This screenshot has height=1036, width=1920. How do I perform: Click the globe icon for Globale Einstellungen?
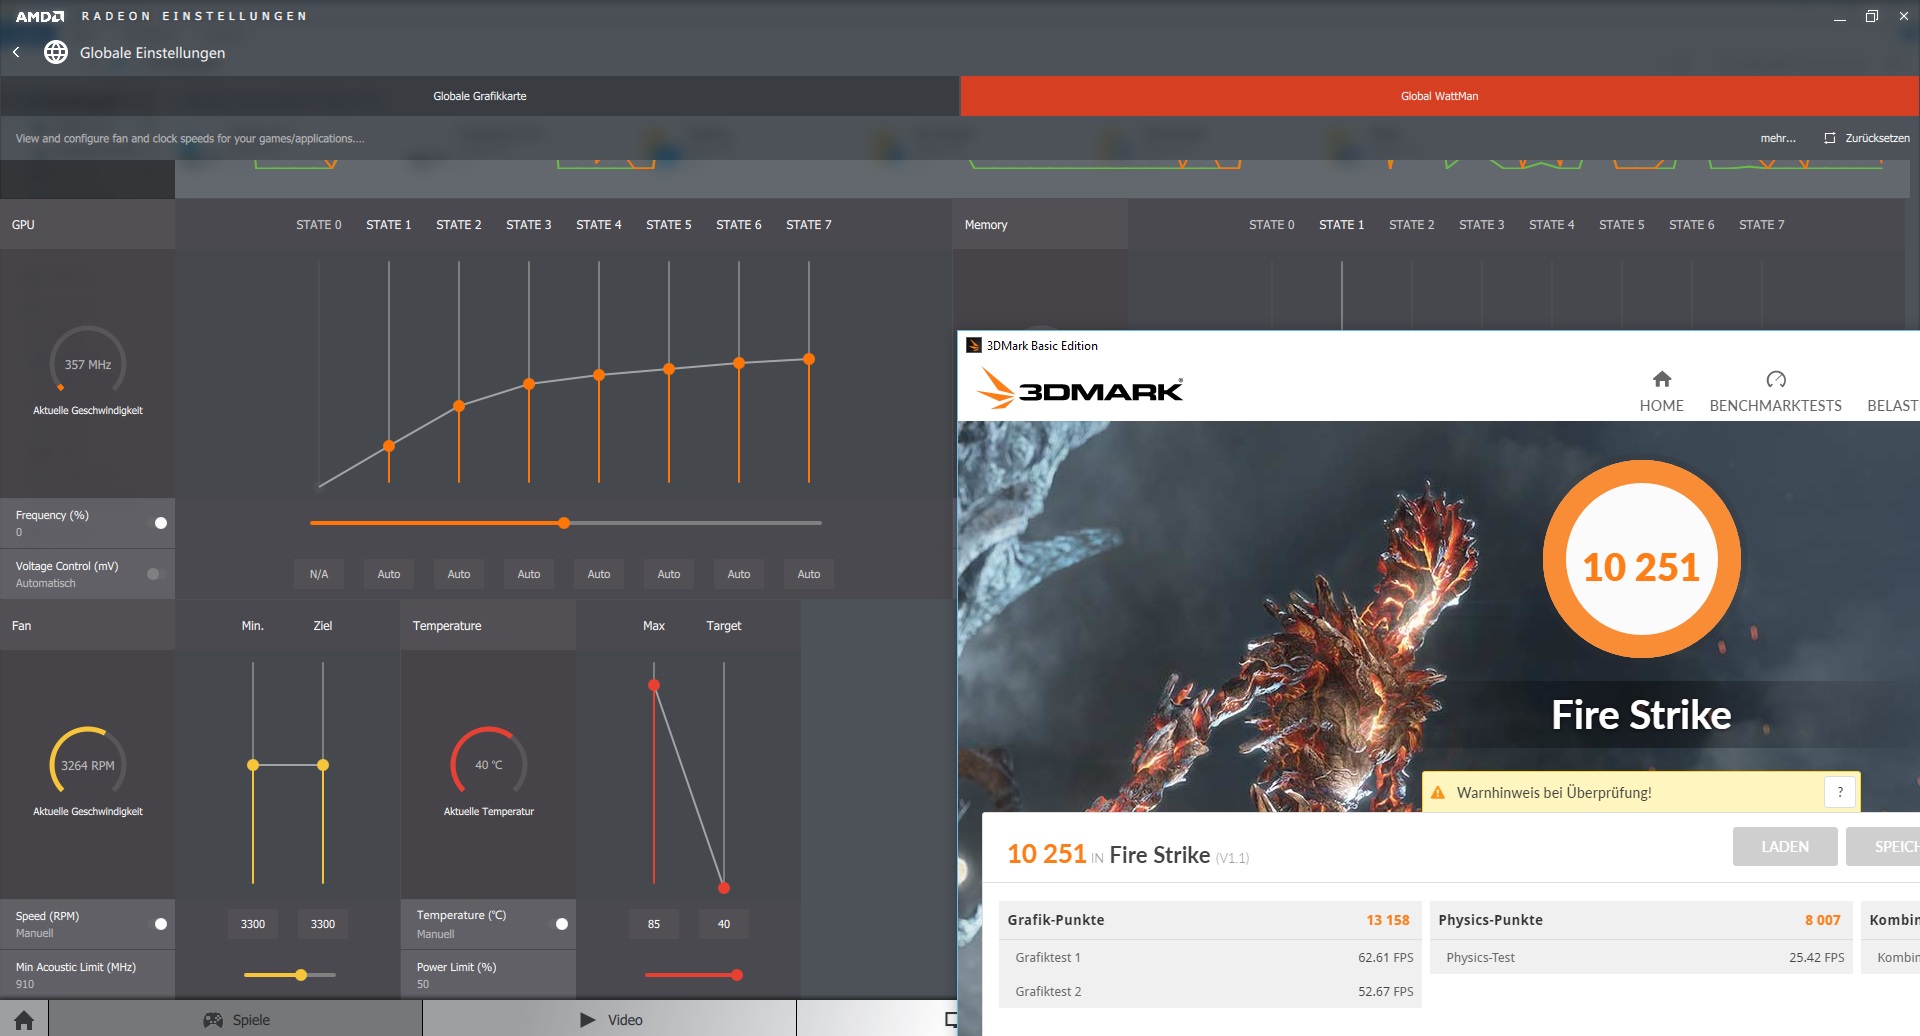tap(56, 52)
